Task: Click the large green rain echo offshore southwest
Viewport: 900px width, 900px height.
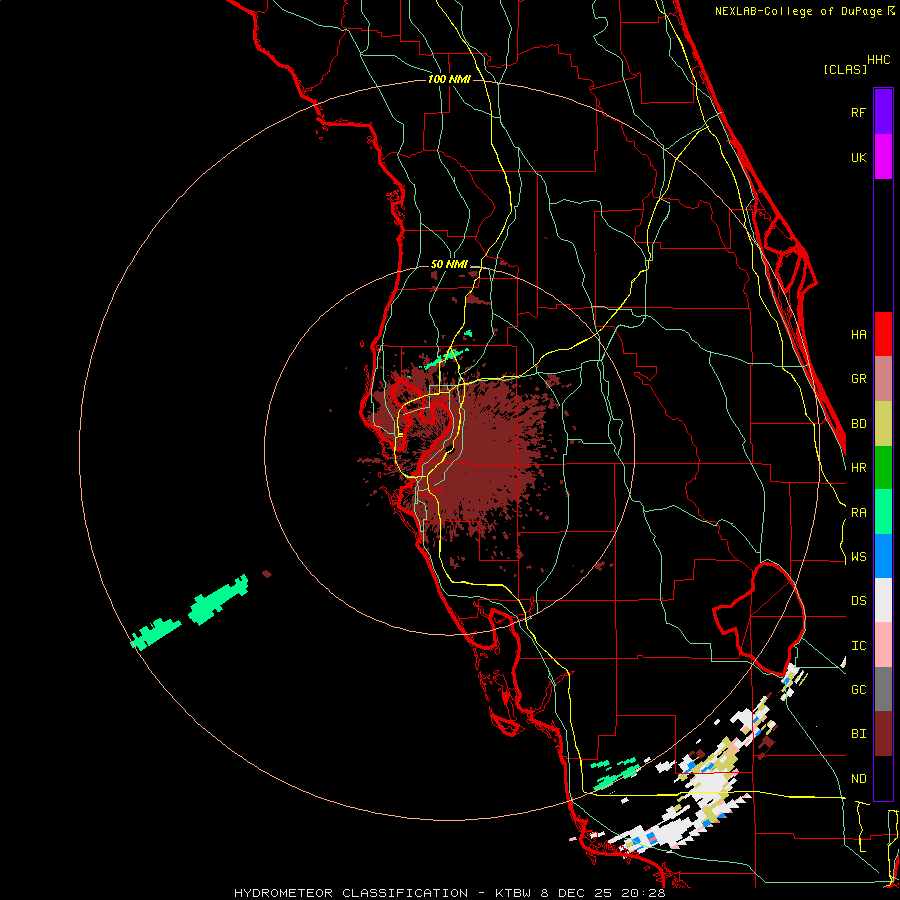Action: [x=219, y=600]
